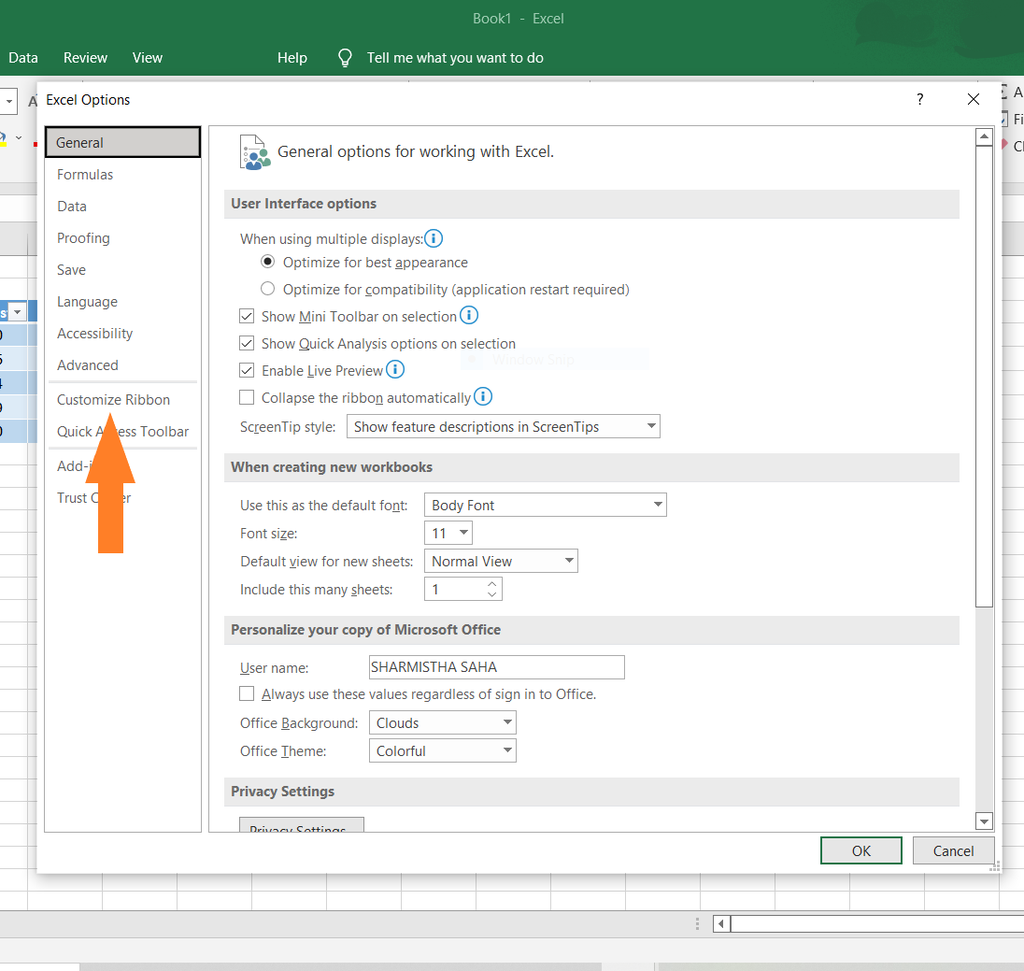The image size is (1024, 971).
Task: Click the Help question mark in dialog title
Action: click(920, 99)
